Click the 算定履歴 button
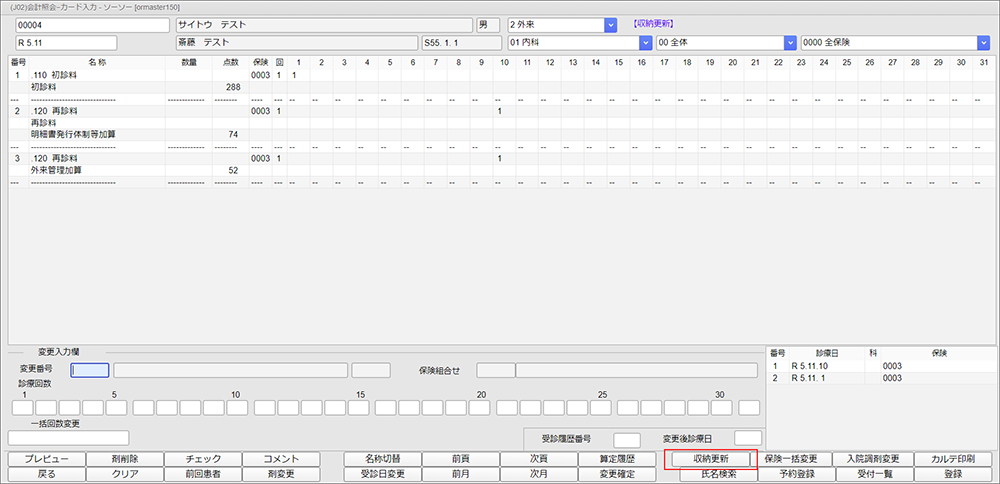 tap(617, 458)
